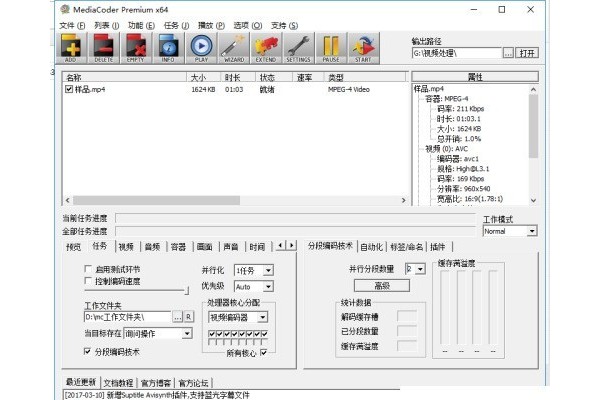Toggle the 样品.mp4 file checkbox
600x400 pixels.
point(69,89)
